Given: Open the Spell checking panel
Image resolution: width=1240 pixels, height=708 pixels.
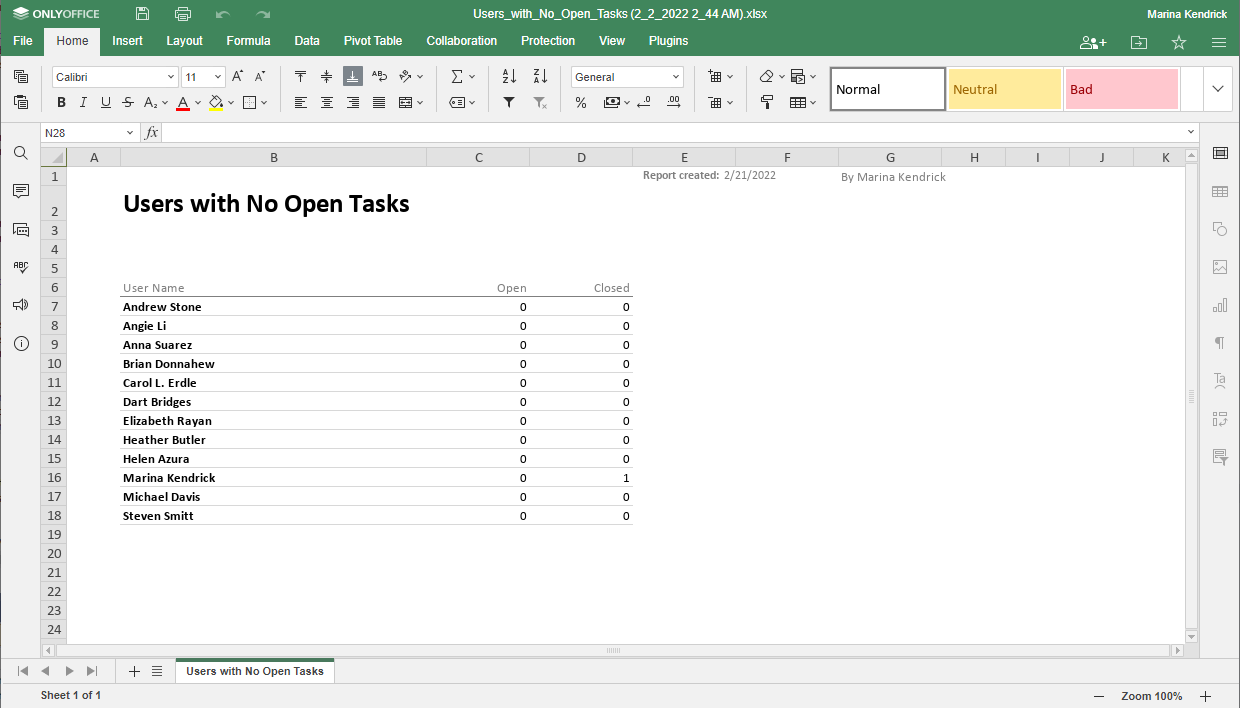Looking at the screenshot, I should click(20, 266).
